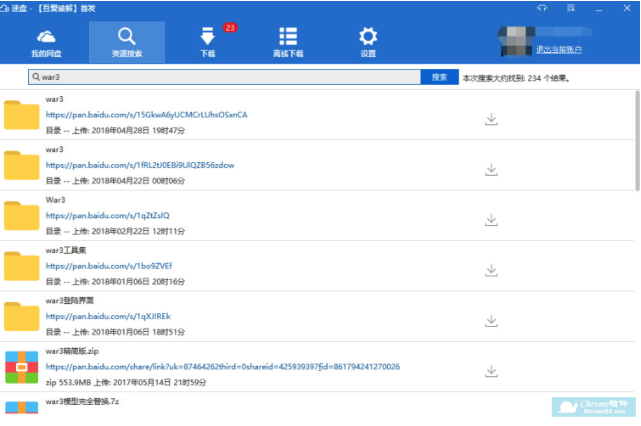Viewport: 641px width, 426px height.
Task: Click the magnifier icon in search box
Action: [36, 77]
